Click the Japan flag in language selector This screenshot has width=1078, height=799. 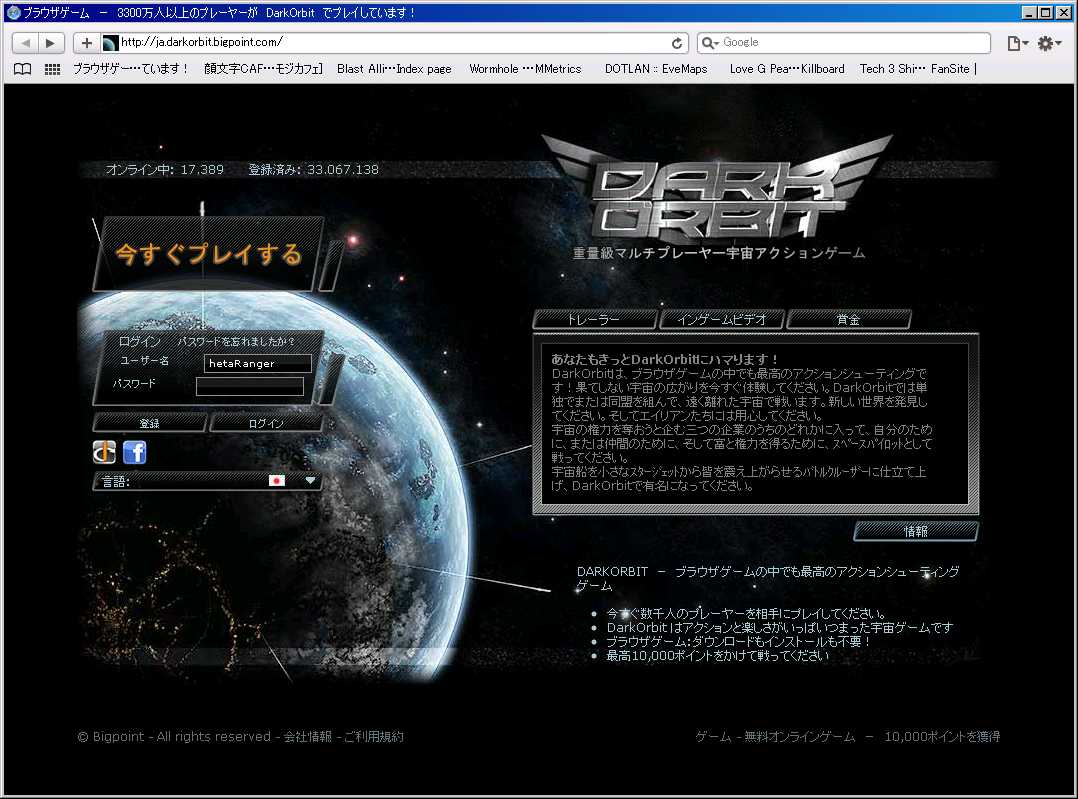tap(277, 481)
